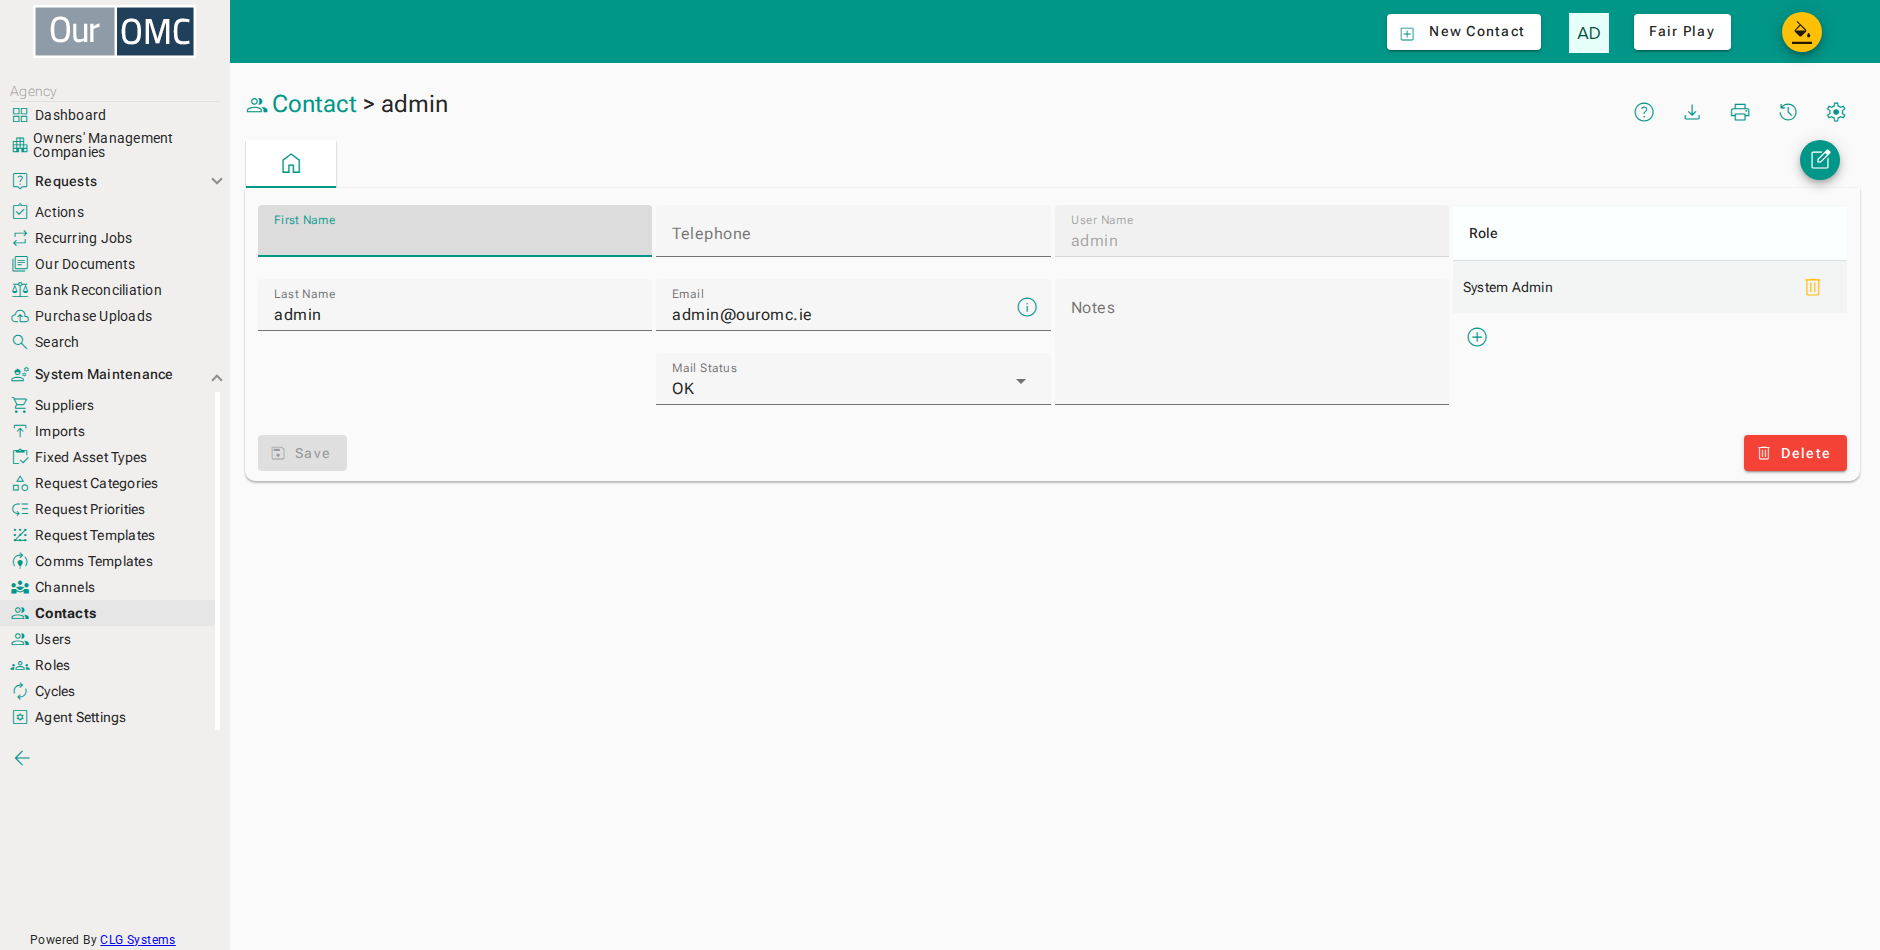Open Imports page
The height and width of the screenshot is (950, 1880).
coord(60,431)
